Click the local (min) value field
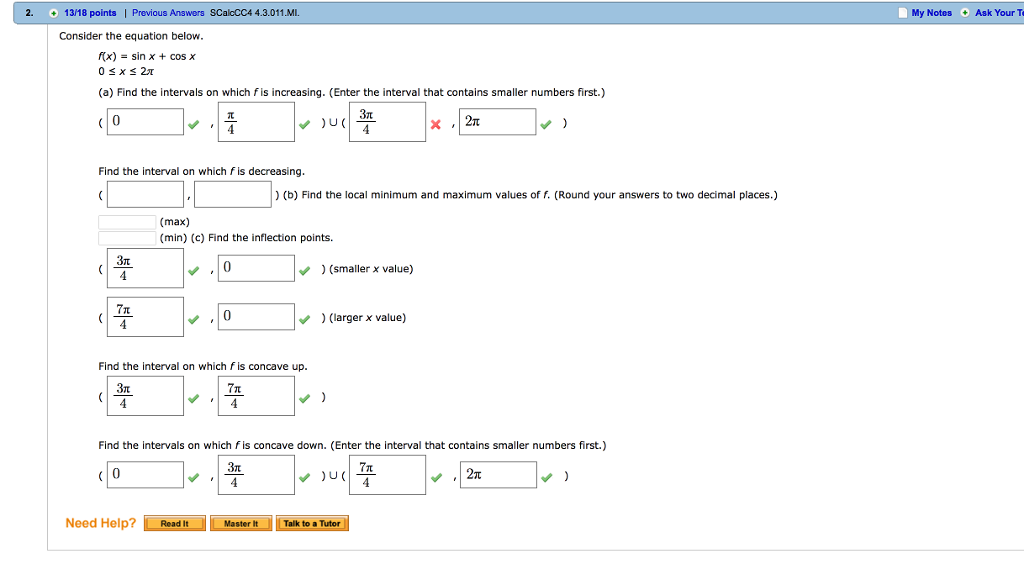Viewport: 1024px width, 564px height. [x=127, y=238]
